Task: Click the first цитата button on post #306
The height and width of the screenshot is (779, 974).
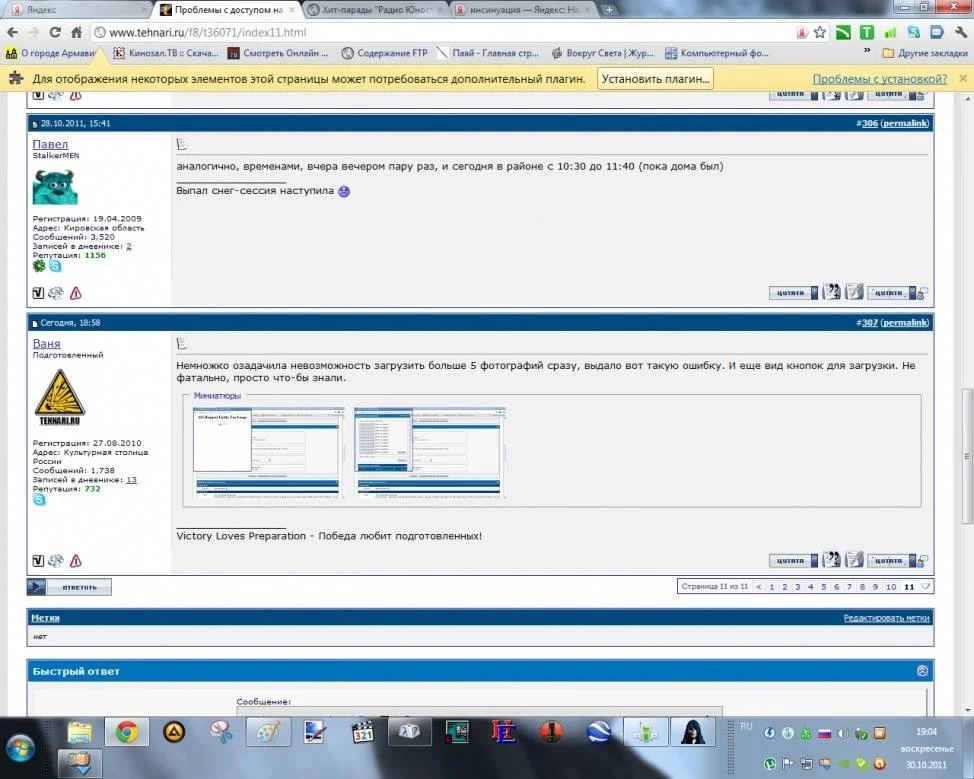Action: (793, 293)
